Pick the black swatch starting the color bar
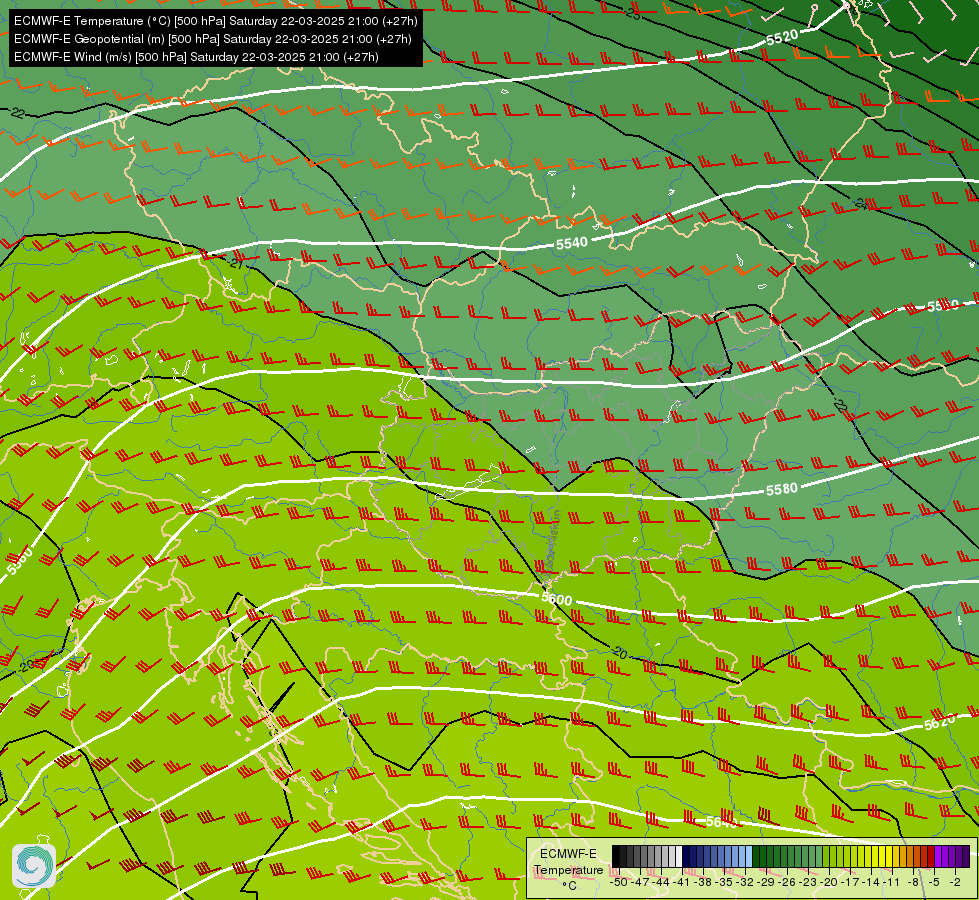The height and width of the screenshot is (900, 979). pyautogui.click(x=616, y=856)
